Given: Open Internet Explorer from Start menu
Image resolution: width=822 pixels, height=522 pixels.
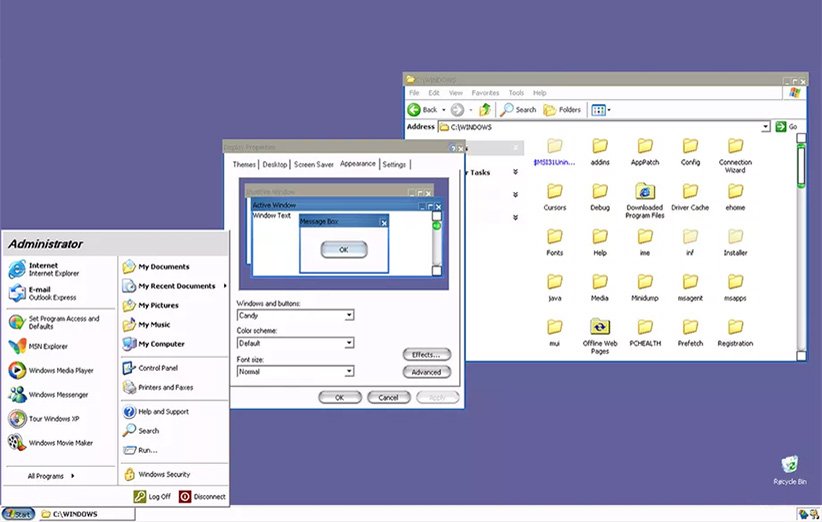Looking at the screenshot, I should (x=45, y=269).
